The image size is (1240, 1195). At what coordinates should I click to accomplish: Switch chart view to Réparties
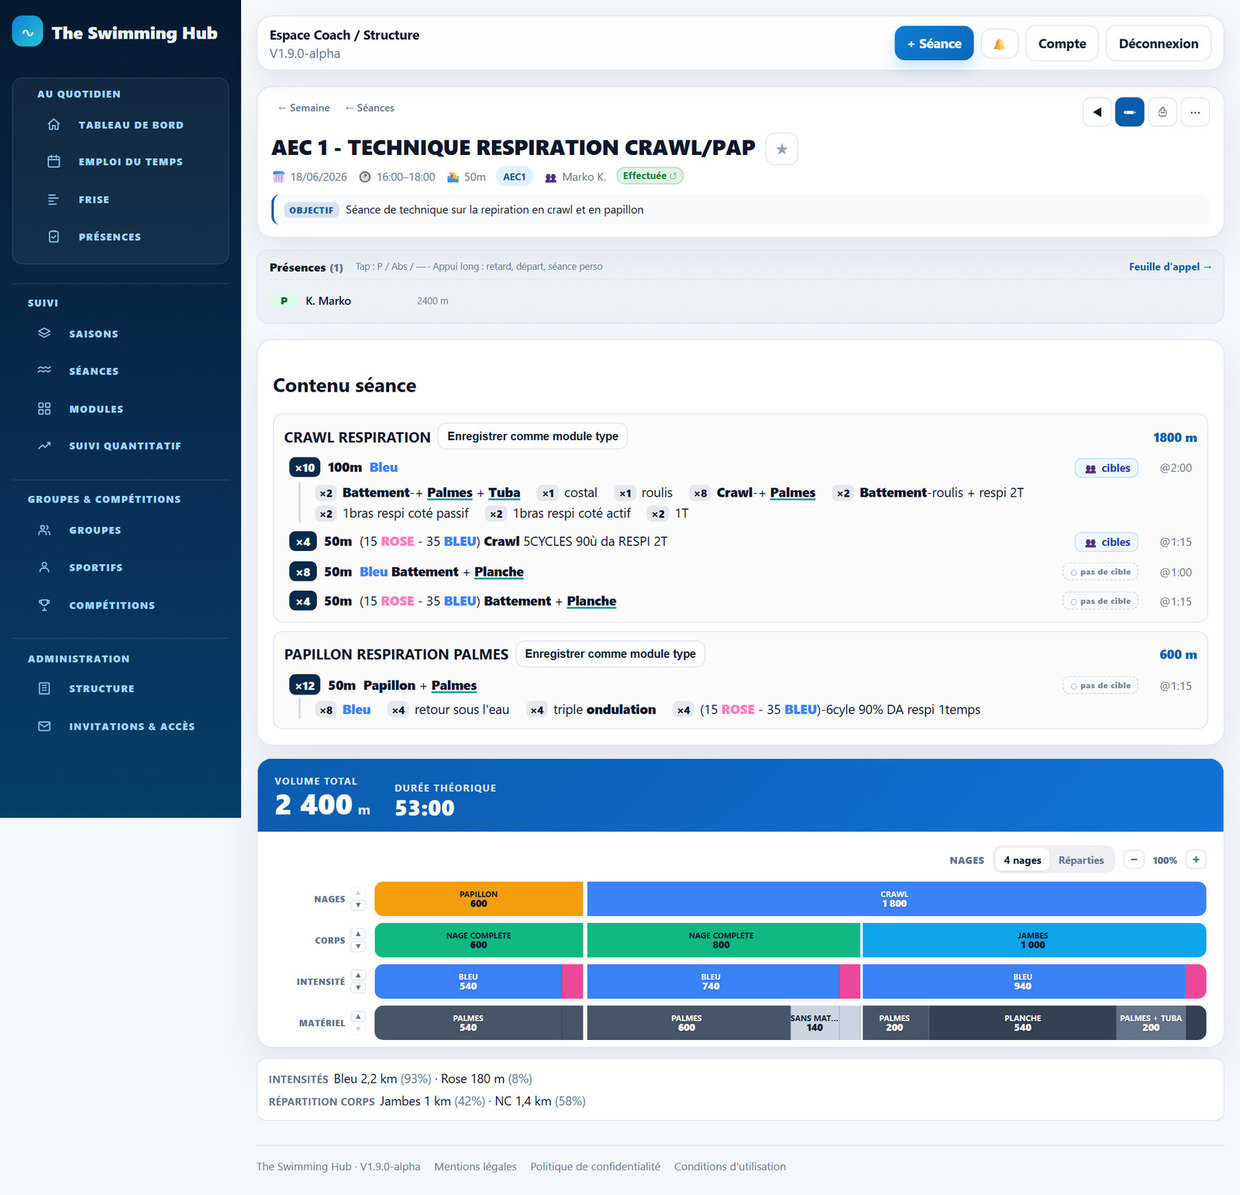point(1081,860)
